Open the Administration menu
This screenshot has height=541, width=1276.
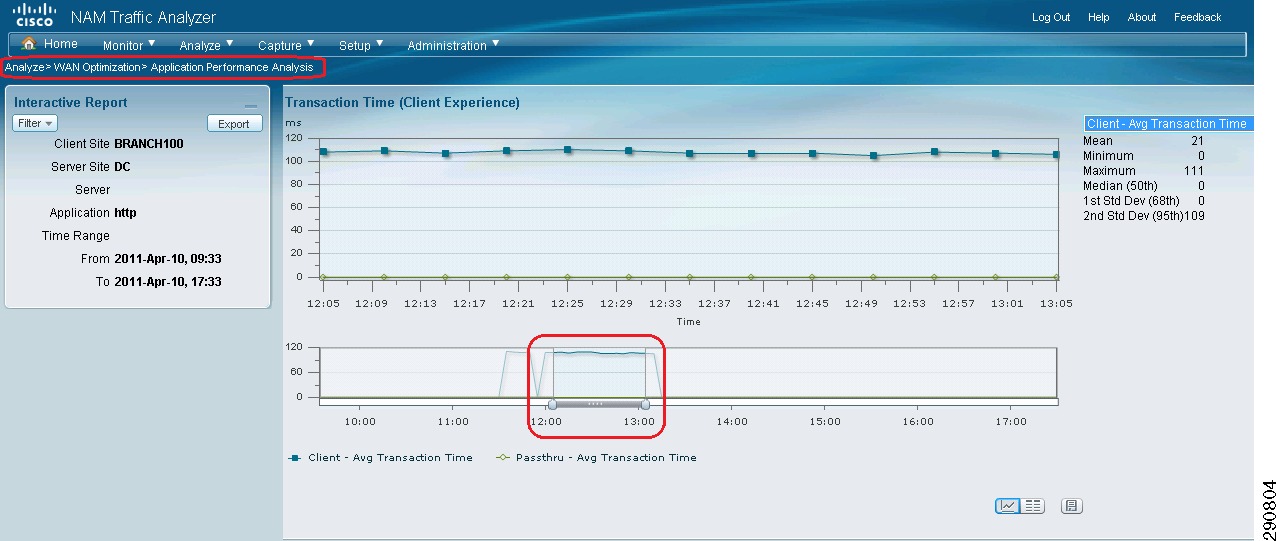click(x=453, y=45)
